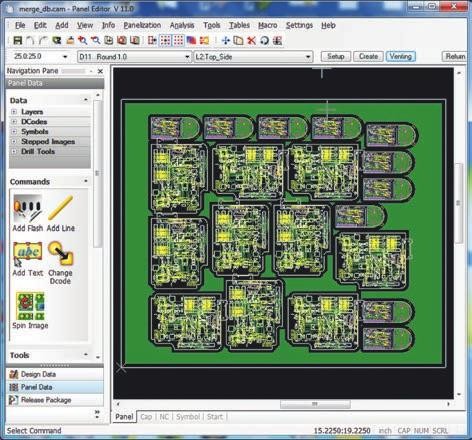
Task: Toggle the highlighted grid snap button
Action: (x=165, y=41)
